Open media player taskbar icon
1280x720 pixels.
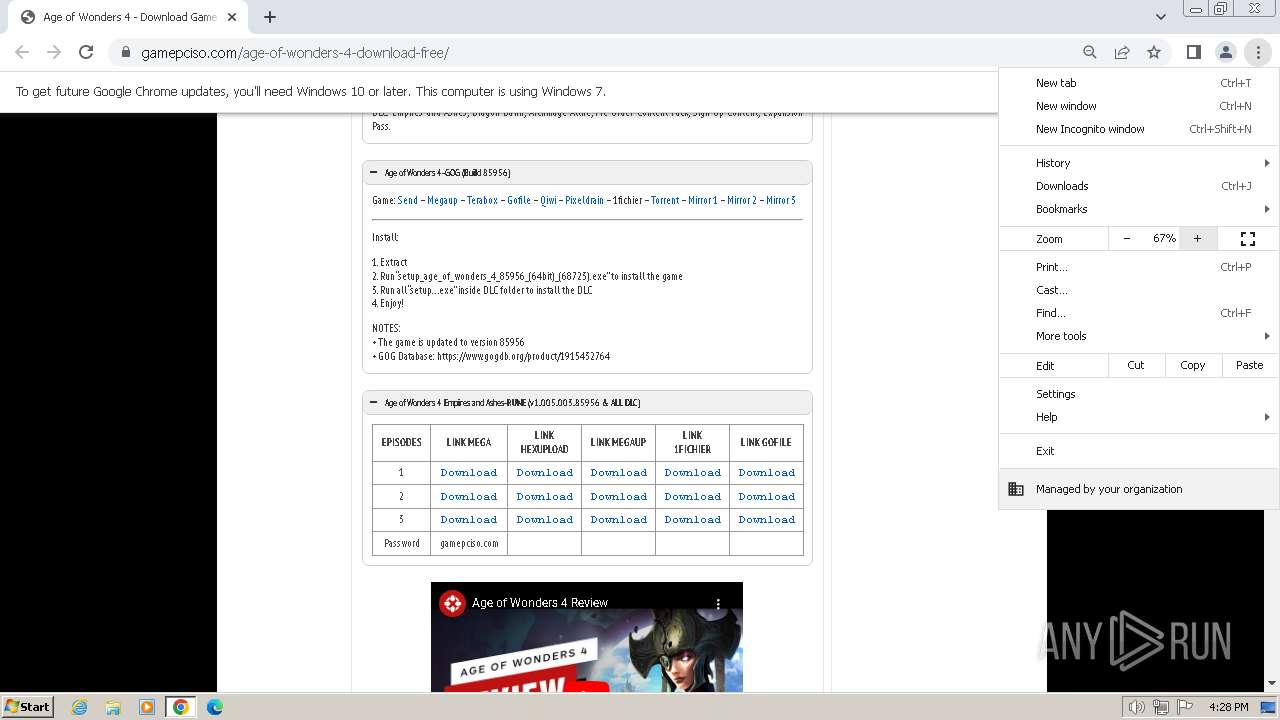click(x=147, y=707)
